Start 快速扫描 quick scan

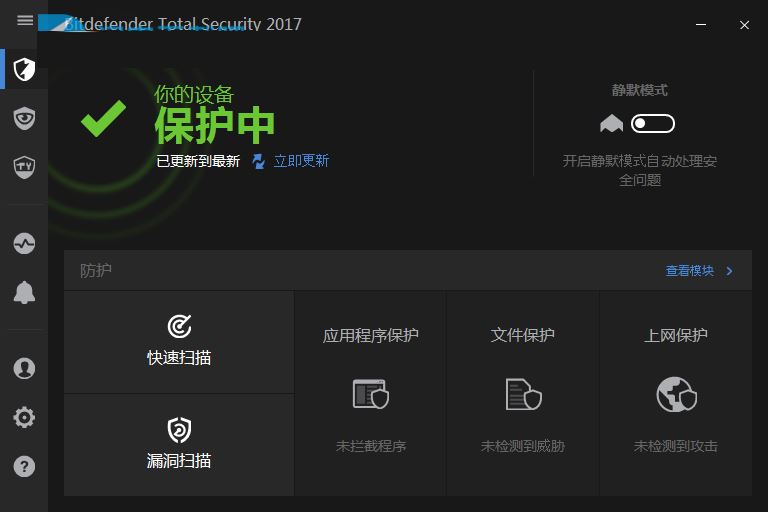(179, 342)
